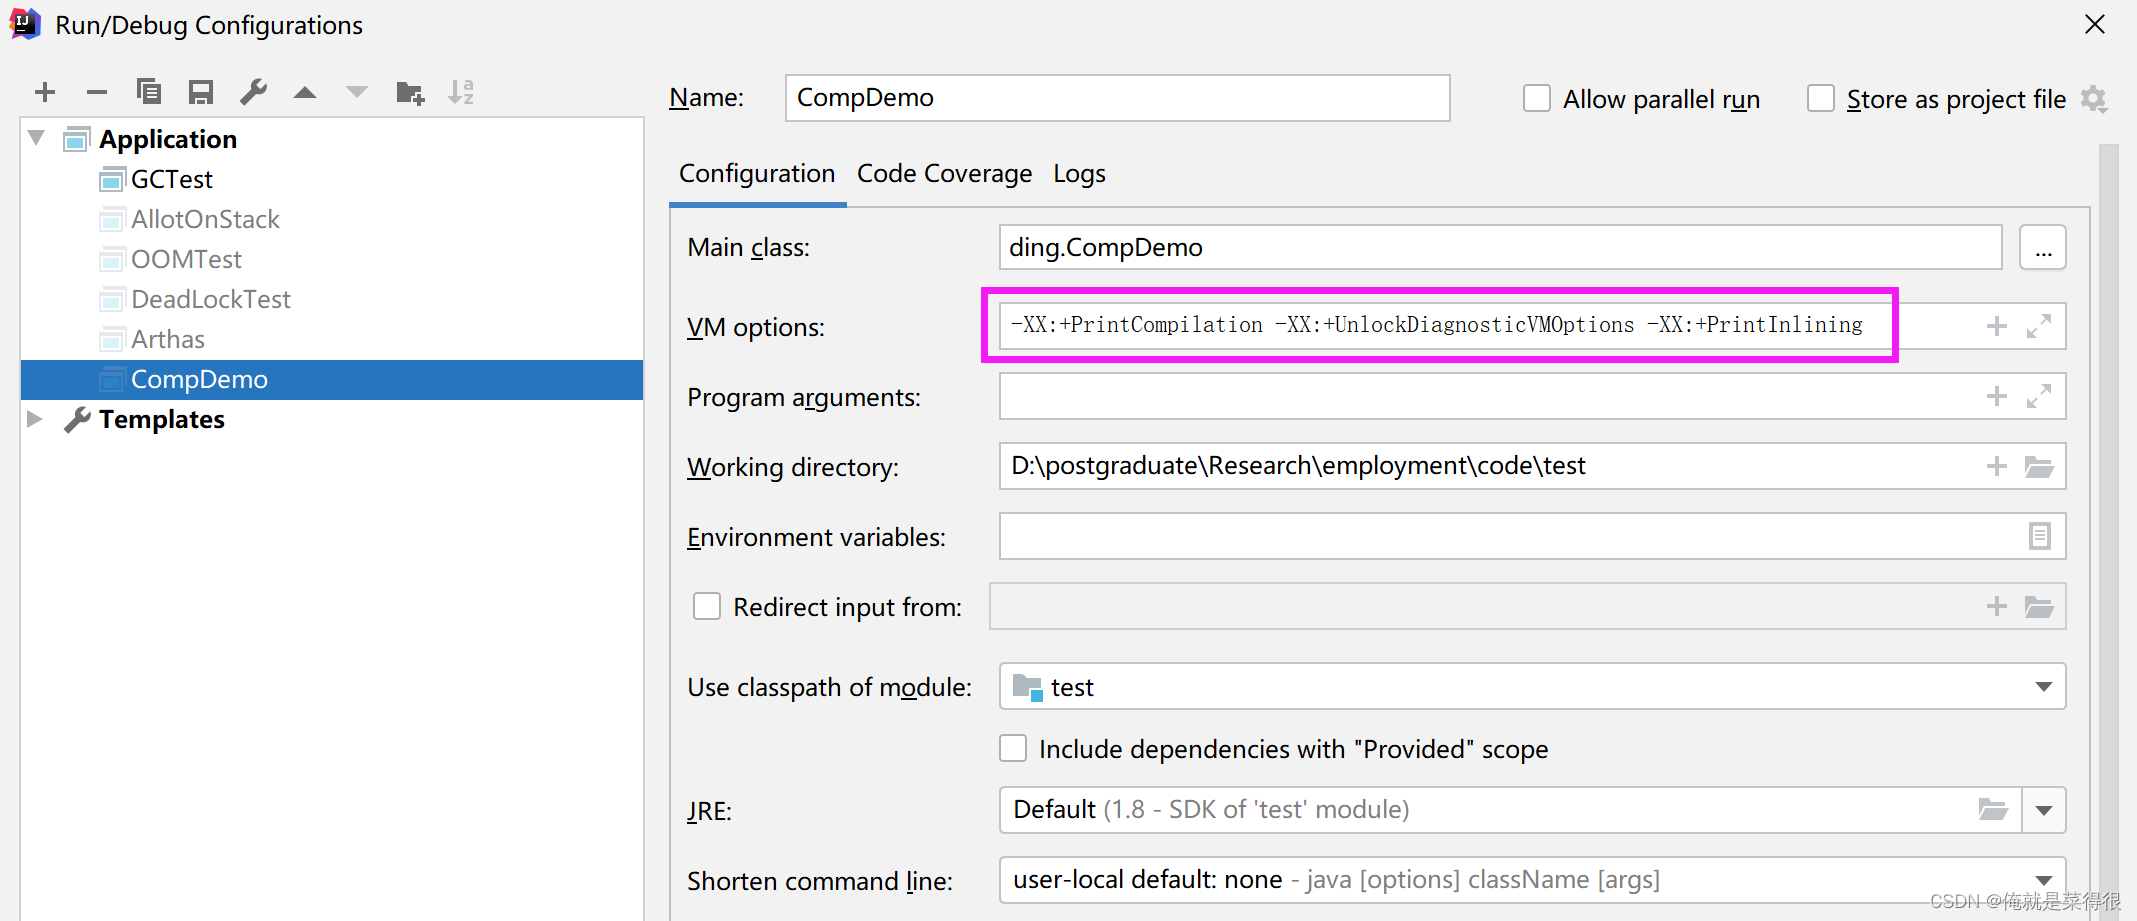Screen dimensions: 2137x921
Task: Save configuration with floppy disk icon
Action: point(201,93)
